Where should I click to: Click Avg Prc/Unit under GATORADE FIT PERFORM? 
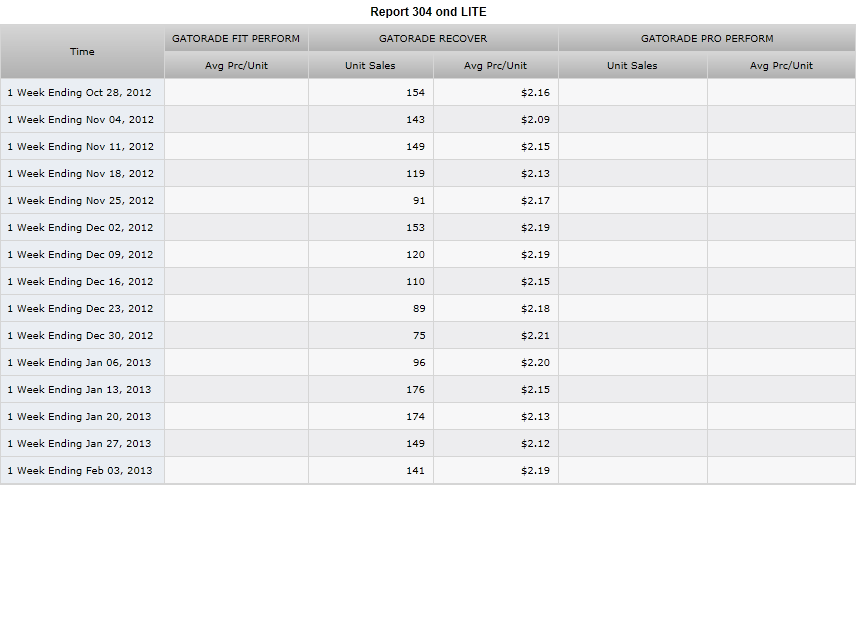(x=236, y=66)
